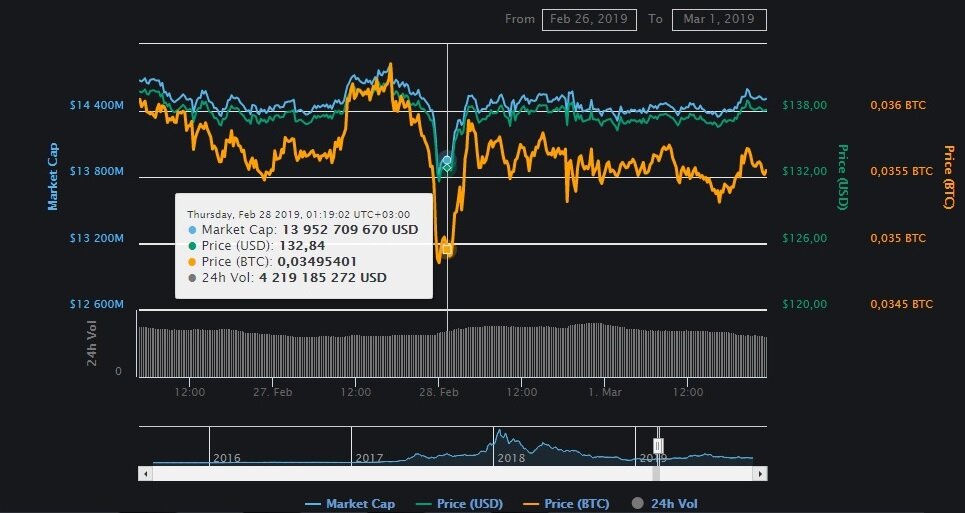Click the tooltip Price (BTC) value 0,03495401
The image size is (965, 513).
coord(316,262)
